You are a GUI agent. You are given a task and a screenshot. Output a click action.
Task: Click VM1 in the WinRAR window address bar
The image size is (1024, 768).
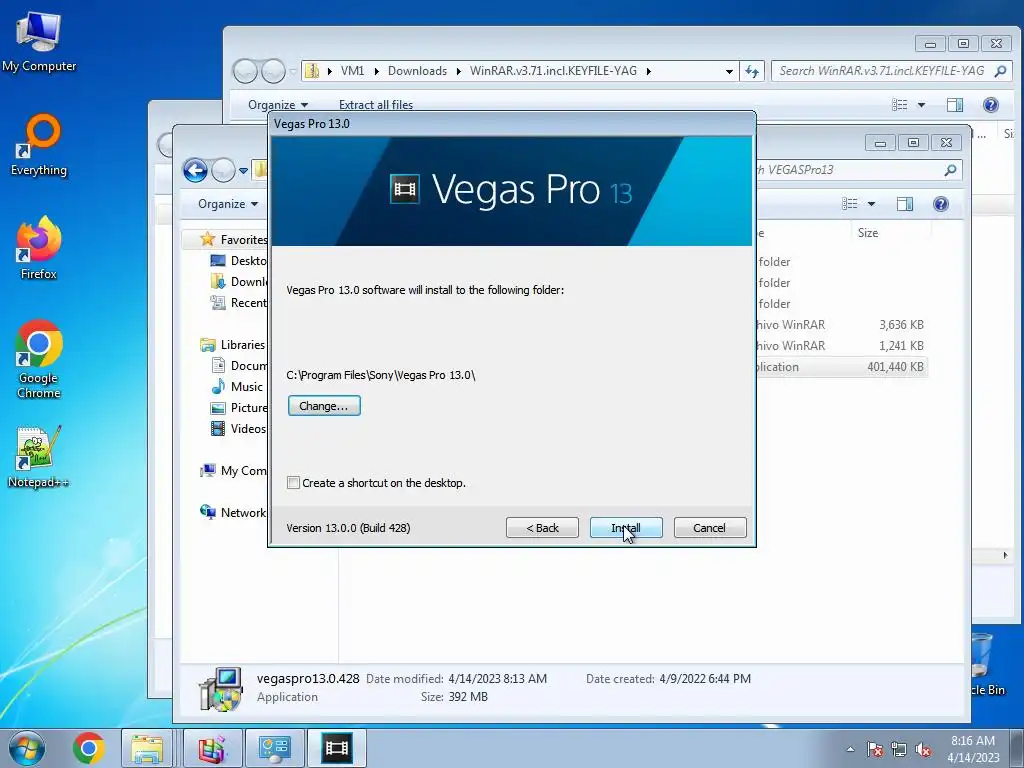click(x=353, y=71)
